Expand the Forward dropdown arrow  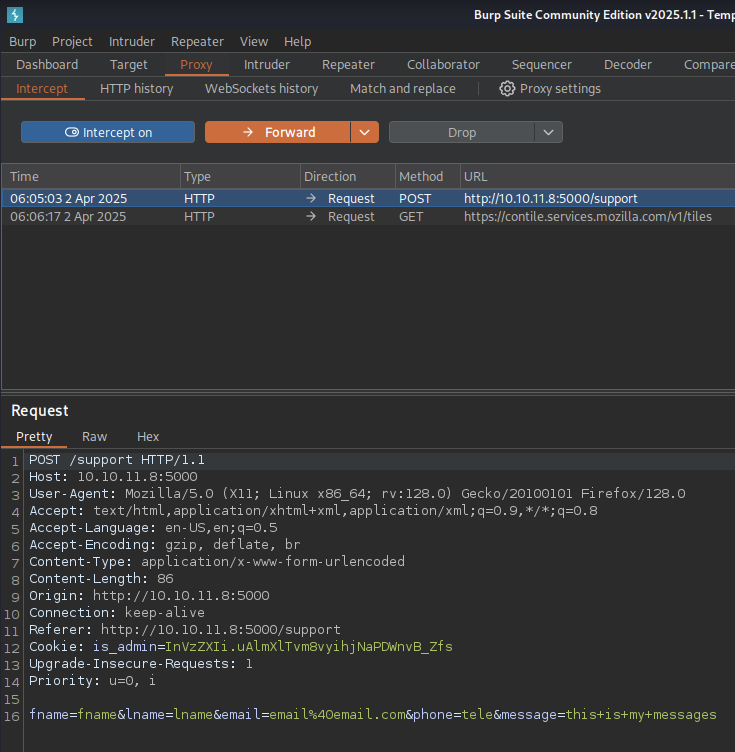tap(365, 132)
